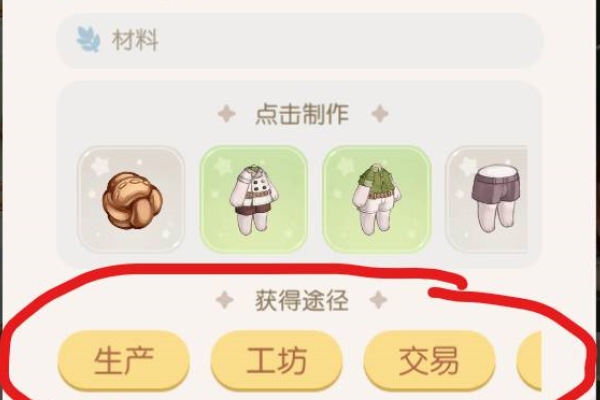Click the sparkle left of 获得途径
This screenshot has height=400, width=600.
tap(225, 300)
